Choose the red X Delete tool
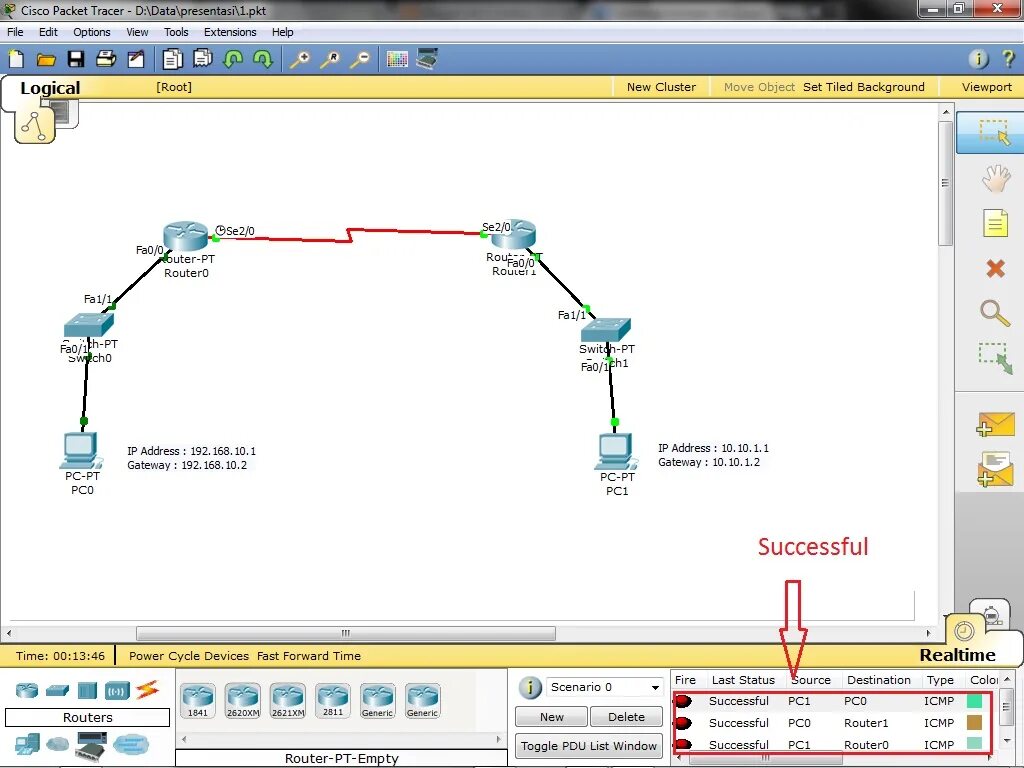This screenshot has width=1024, height=768. click(x=995, y=268)
